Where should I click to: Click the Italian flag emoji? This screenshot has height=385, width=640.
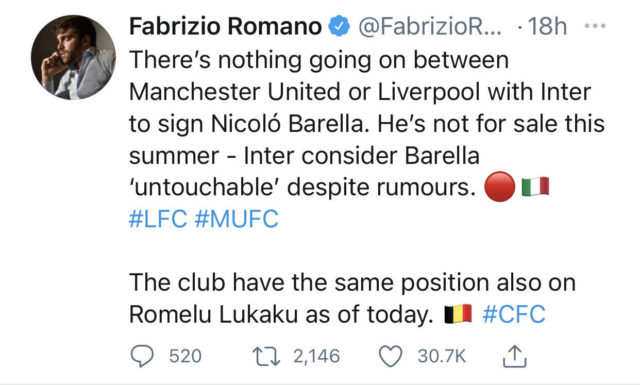(536, 187)
